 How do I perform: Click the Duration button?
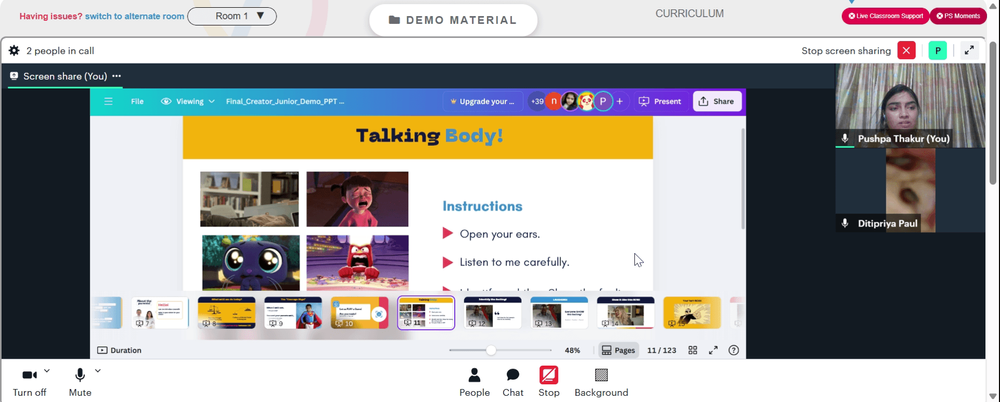tap(119, 350)
